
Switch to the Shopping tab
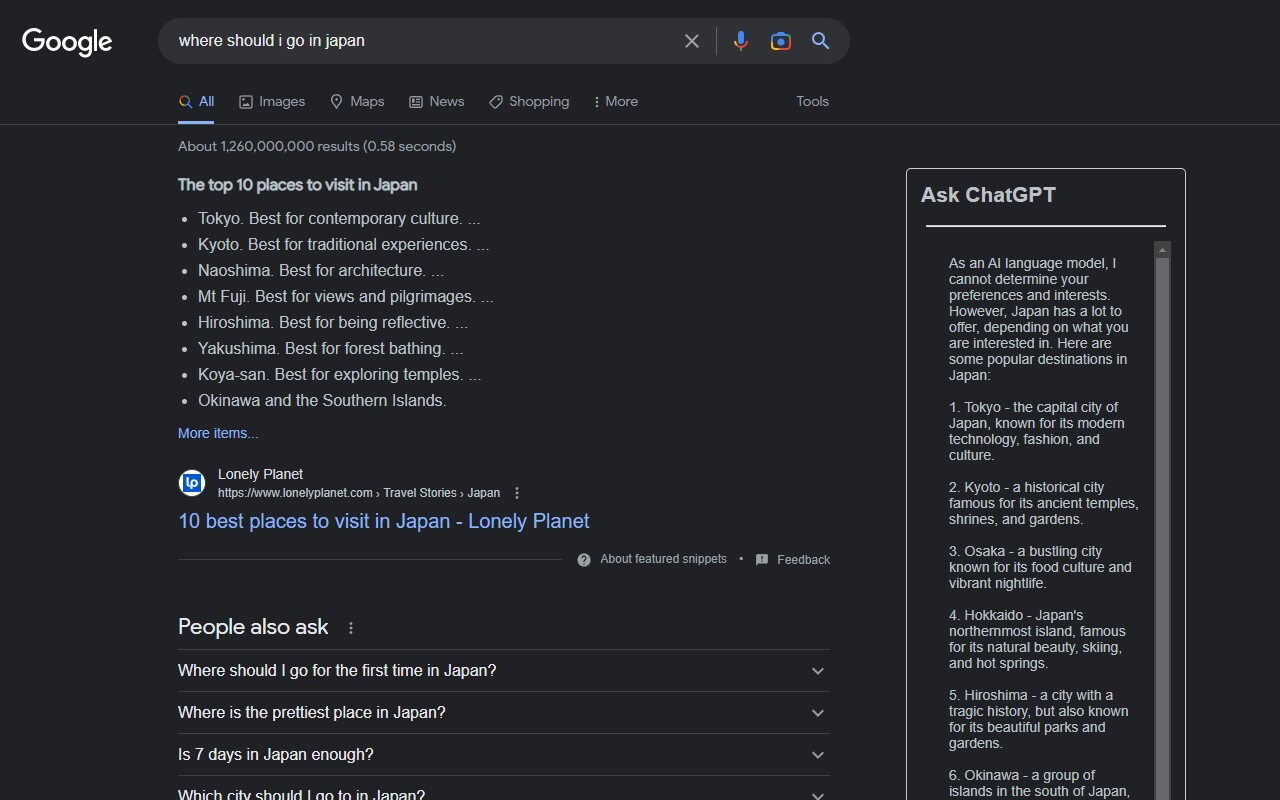coord(529,102)
